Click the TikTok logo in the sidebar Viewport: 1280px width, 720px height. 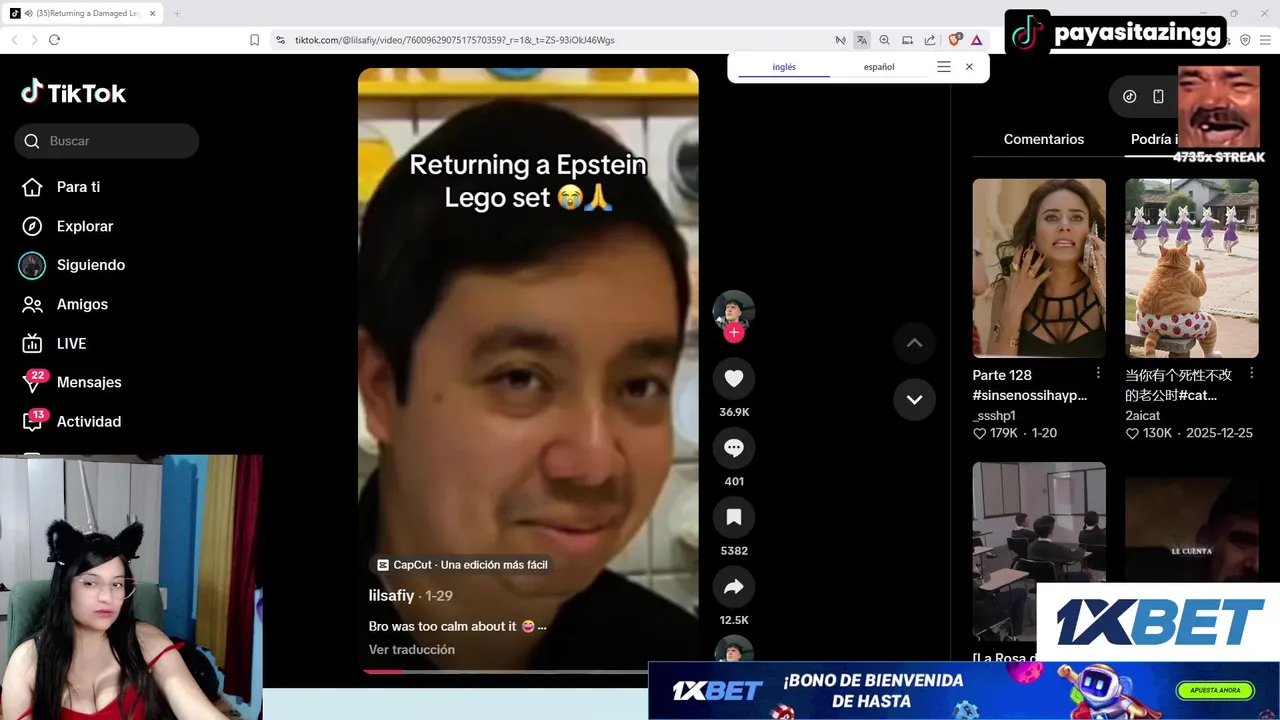coord(73,93)
